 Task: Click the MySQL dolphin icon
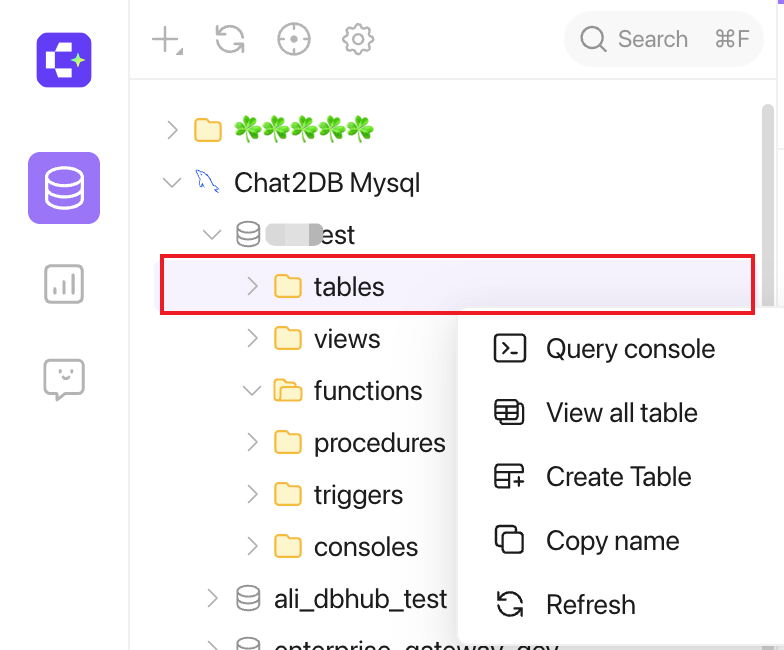pos(207,182)
